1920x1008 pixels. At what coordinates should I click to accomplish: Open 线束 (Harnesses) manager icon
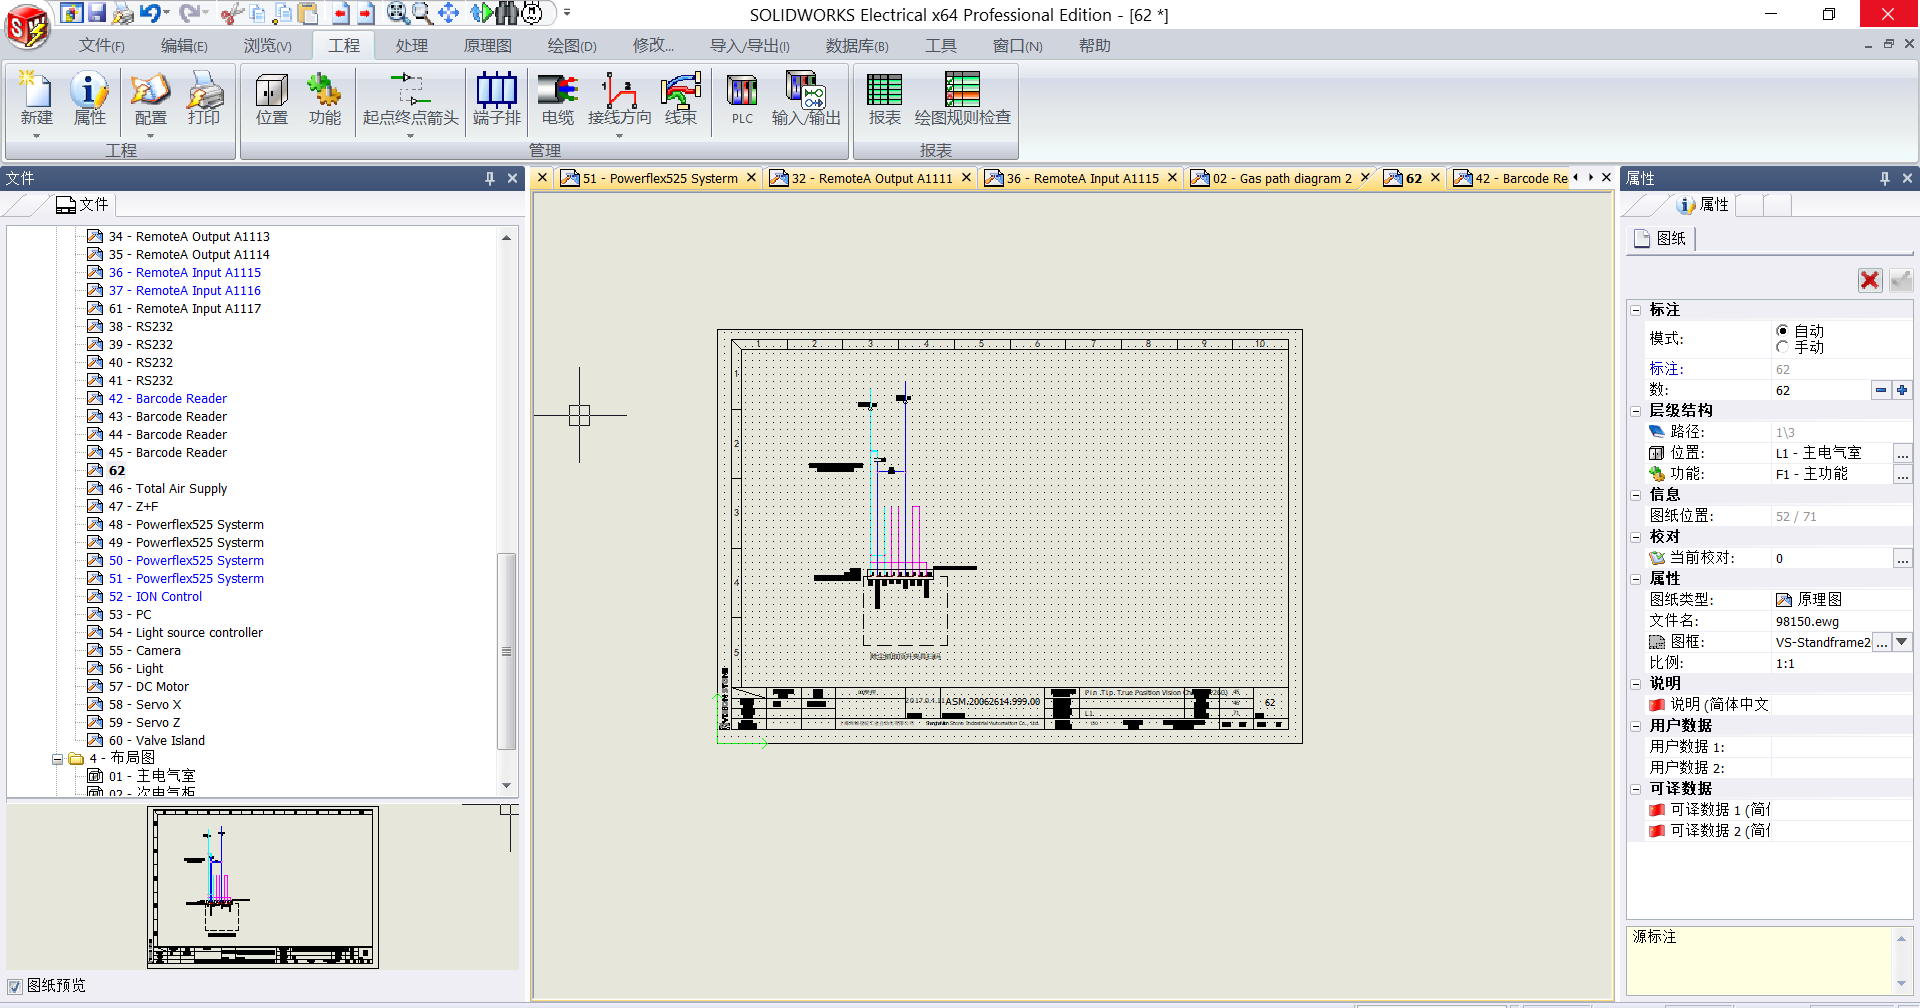tap(681, 98)
